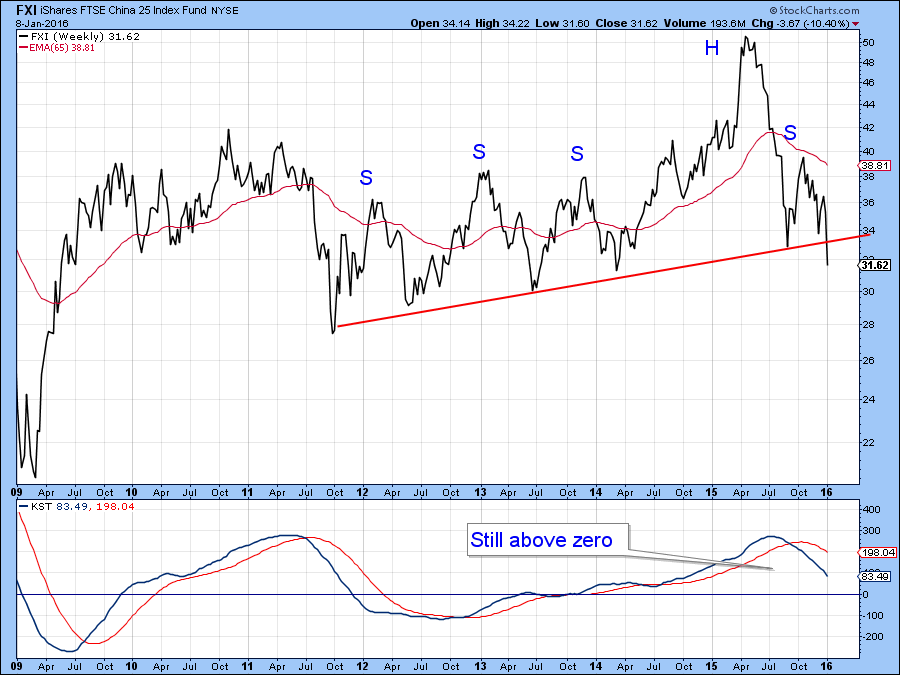This screenshot has height=675, width=900.
Task: Click the 38.81 EMA price tag on axis
Action: [x=875, y=165]
